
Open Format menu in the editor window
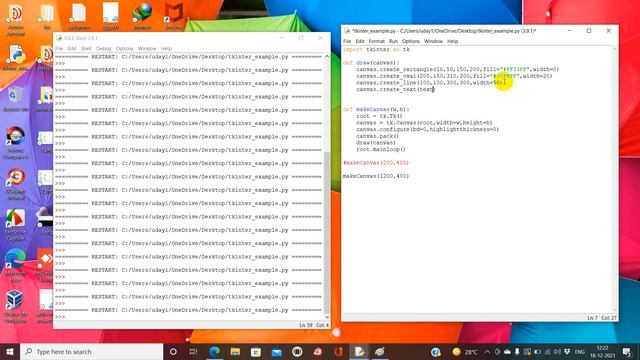[376, 41]
